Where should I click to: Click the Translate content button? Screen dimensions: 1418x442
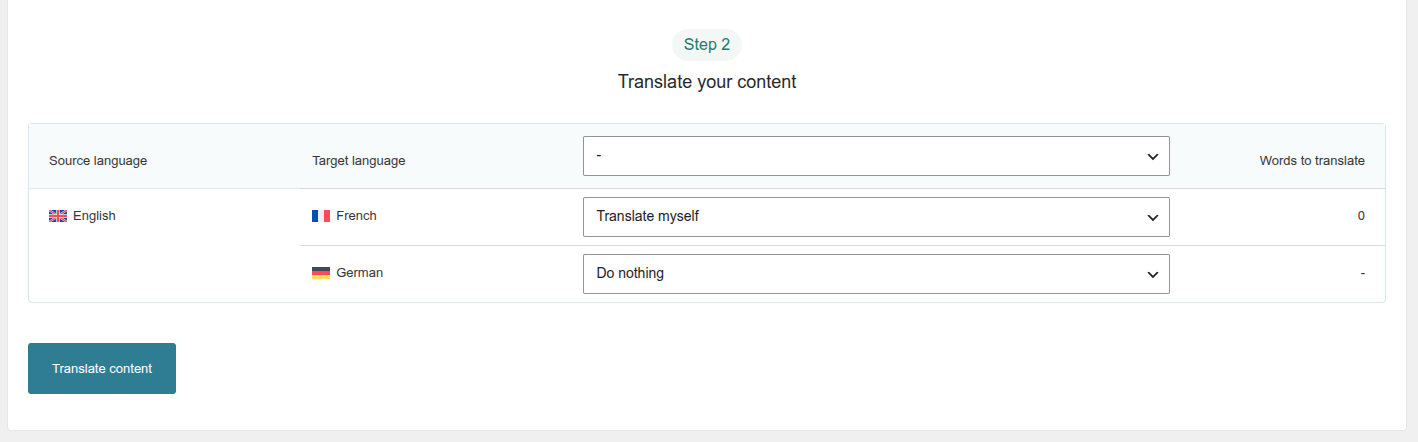102,369
